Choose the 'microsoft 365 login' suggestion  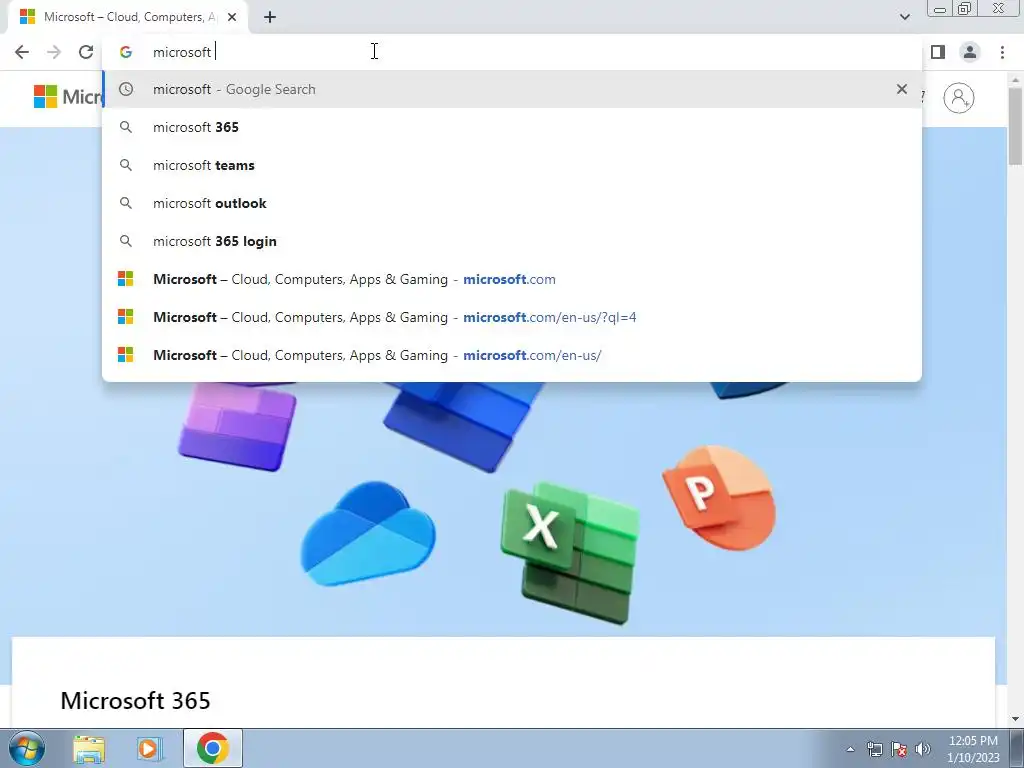click(x=512, y=241)
